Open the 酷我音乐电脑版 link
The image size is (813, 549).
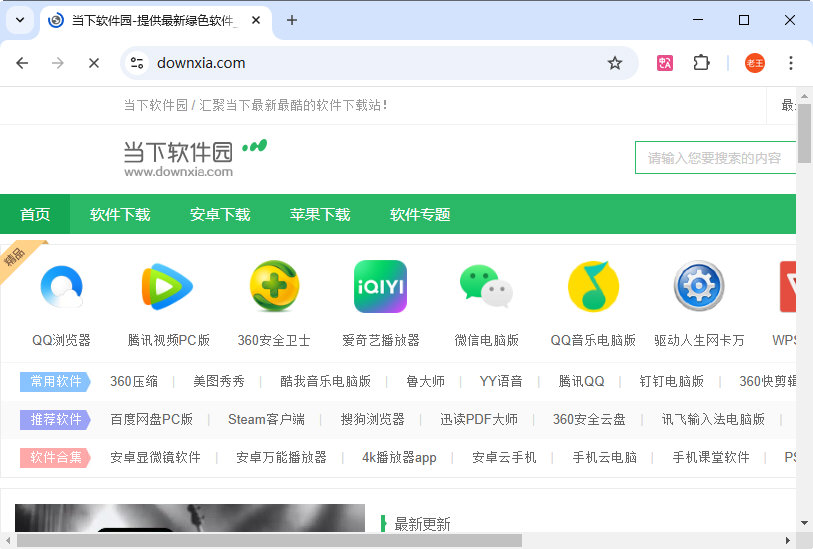(x=325, y=382)
